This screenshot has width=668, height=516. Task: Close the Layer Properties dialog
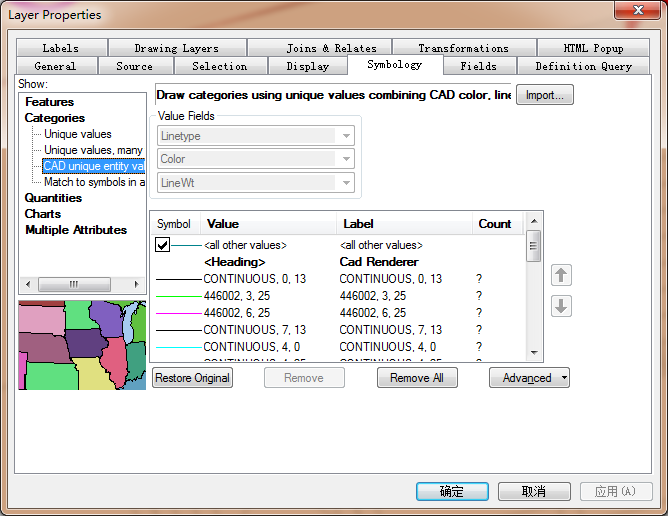(x=637, y=10)
